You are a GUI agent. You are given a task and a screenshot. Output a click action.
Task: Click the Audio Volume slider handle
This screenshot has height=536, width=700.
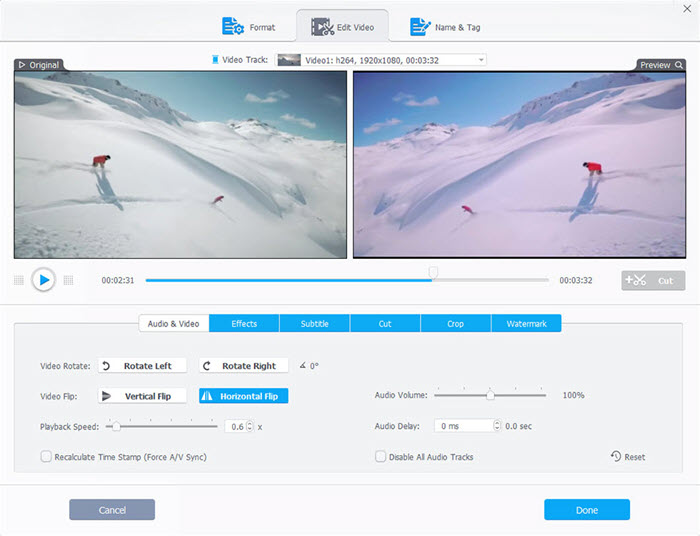490,395
